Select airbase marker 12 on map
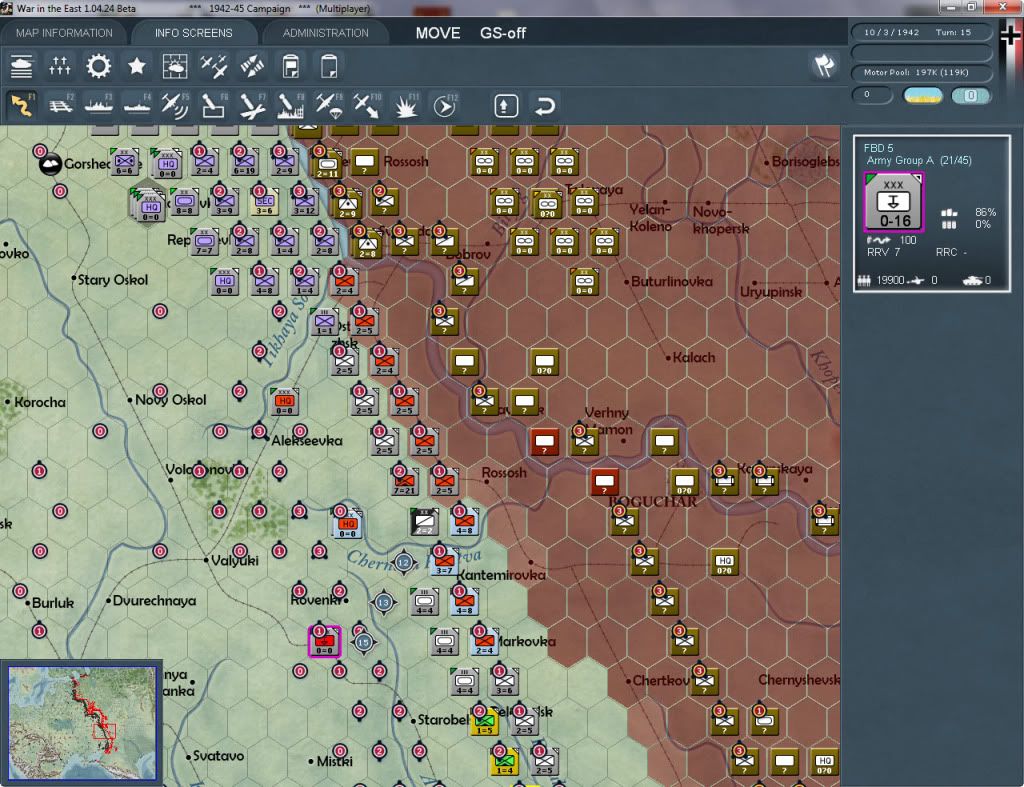The width and height of the screenshot is (1024, 787). point(404,563)
